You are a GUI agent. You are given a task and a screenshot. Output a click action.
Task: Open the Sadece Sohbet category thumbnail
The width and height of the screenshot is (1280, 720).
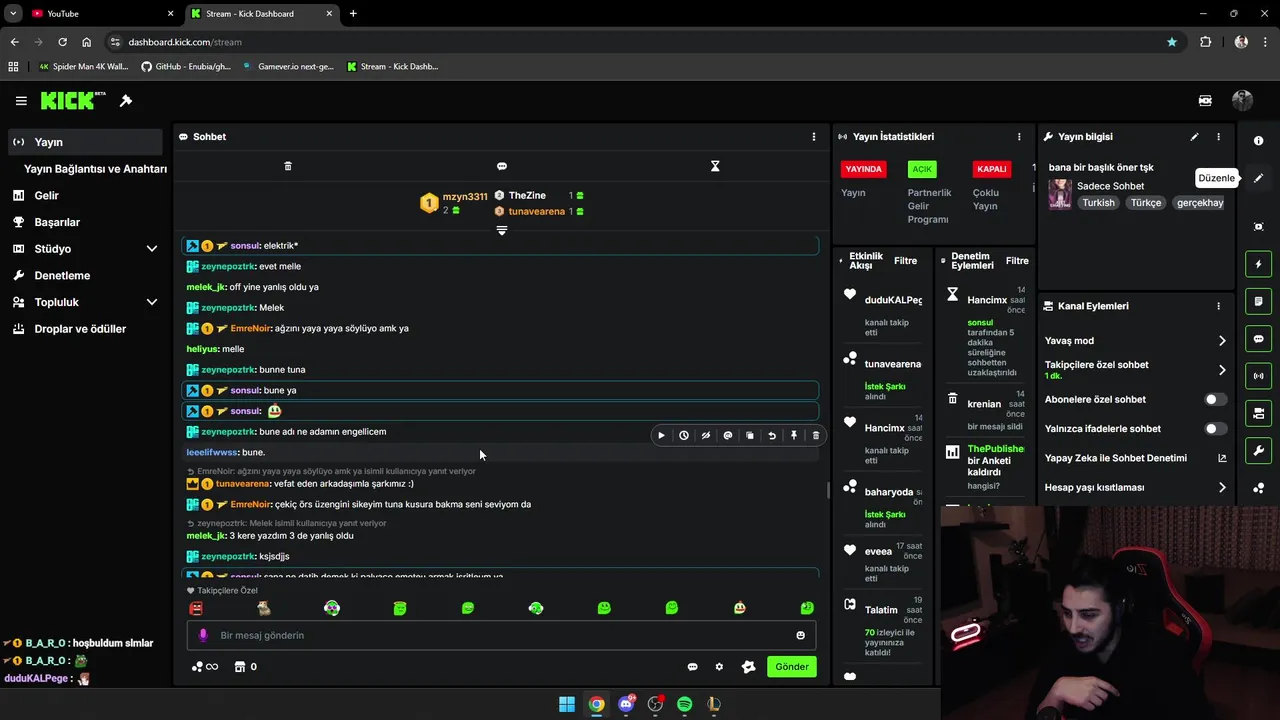[1060, 194]
